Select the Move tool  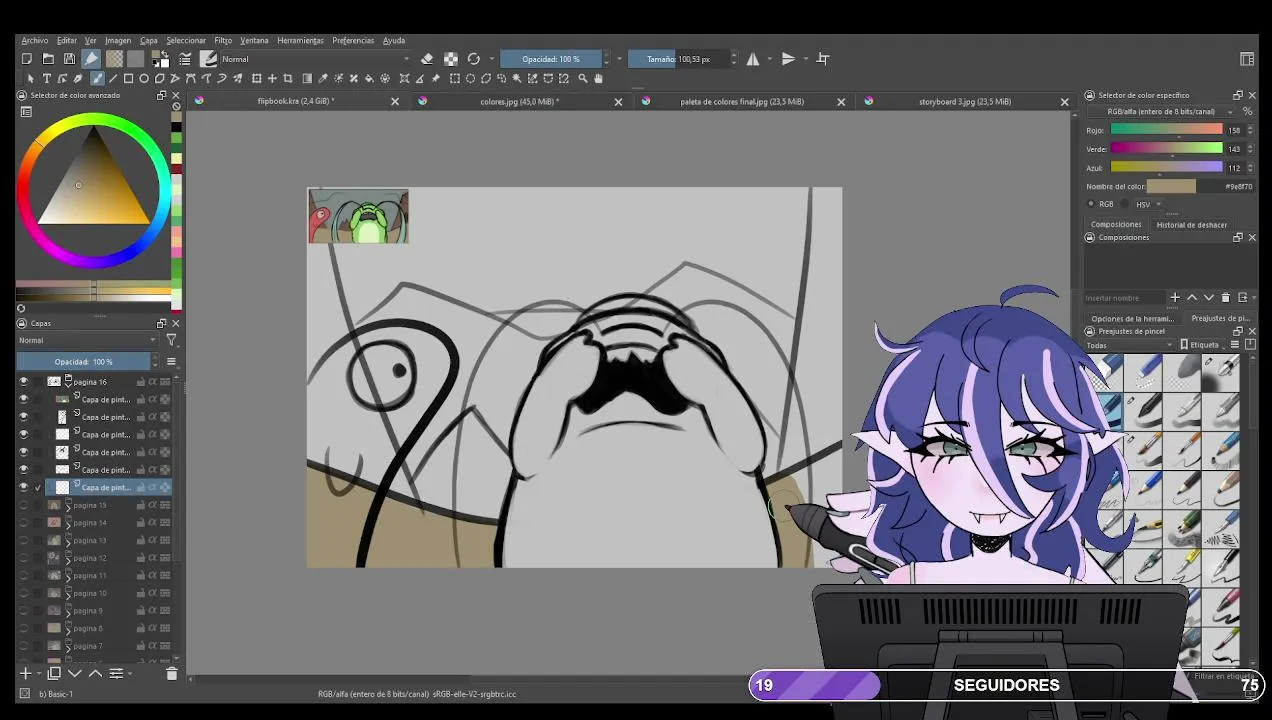[x=272, y=78]
